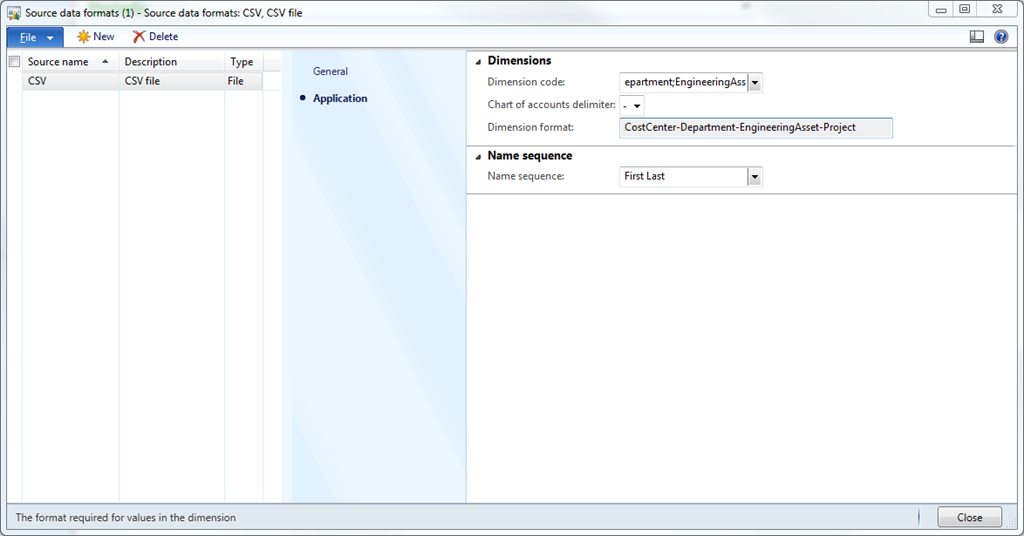
Task: Select the CSV source name cell
Action: pyautogui.click(x=71, y=81)
